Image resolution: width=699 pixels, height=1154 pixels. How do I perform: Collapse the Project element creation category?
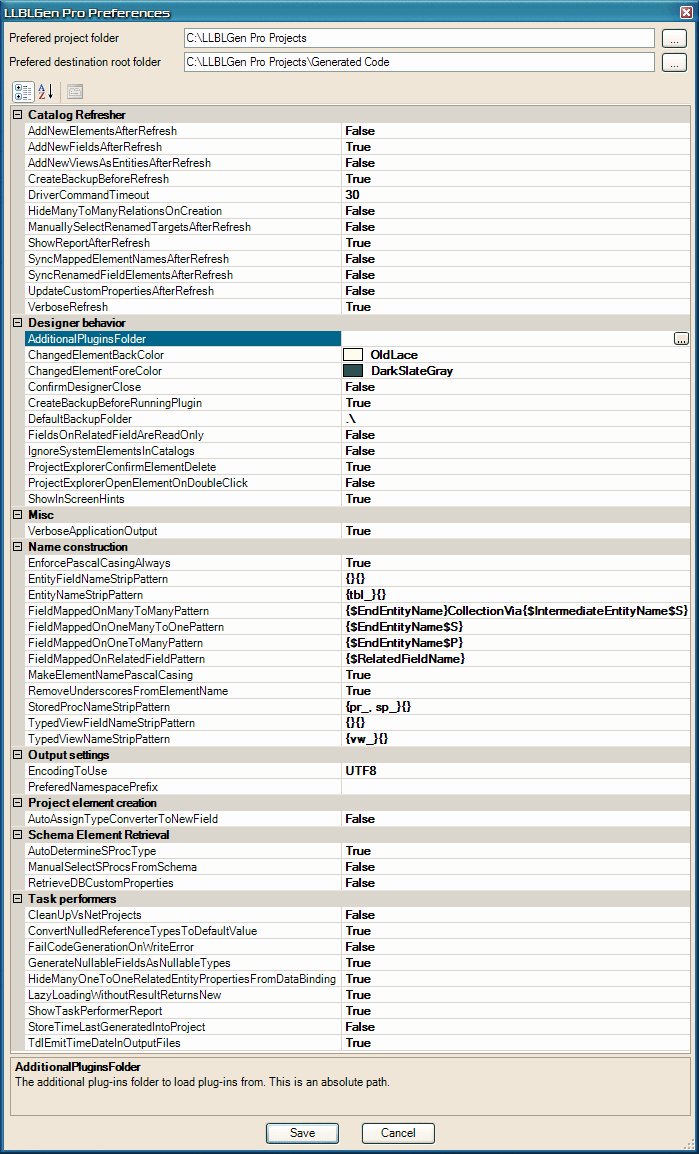tap(18, 803)
